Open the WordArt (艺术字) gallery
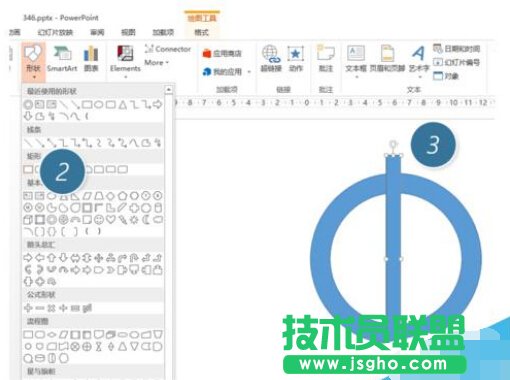The width and height of the screenshot is (510, 380). click(419, 62)
